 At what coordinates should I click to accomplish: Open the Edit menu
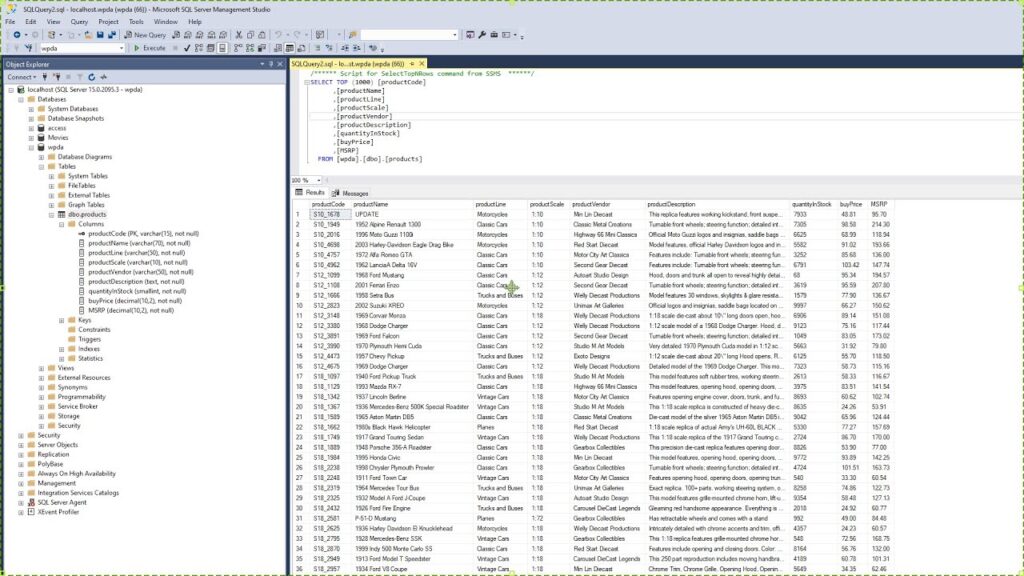click(31, 22)
